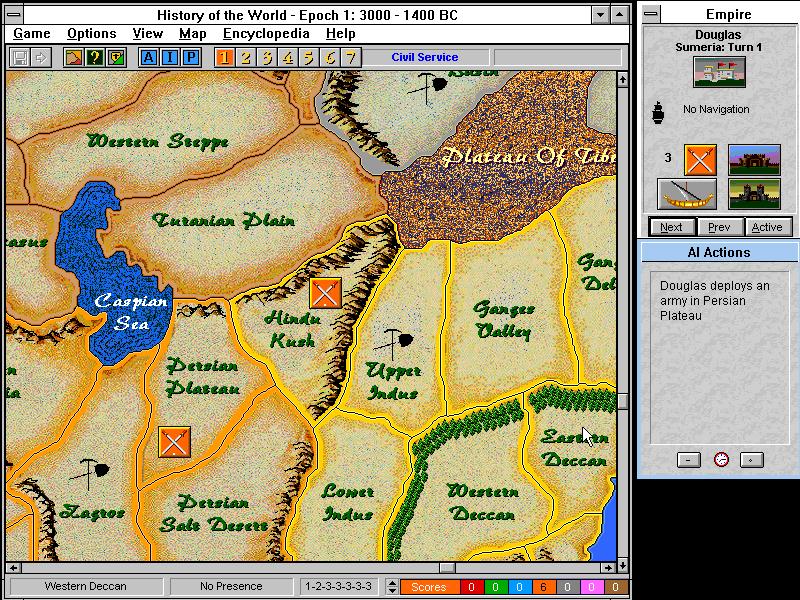Image resolution: width=800 pixels, height=600 pixels.
Task: Click the Next button in Empire panel
Action: coord(671,227)
